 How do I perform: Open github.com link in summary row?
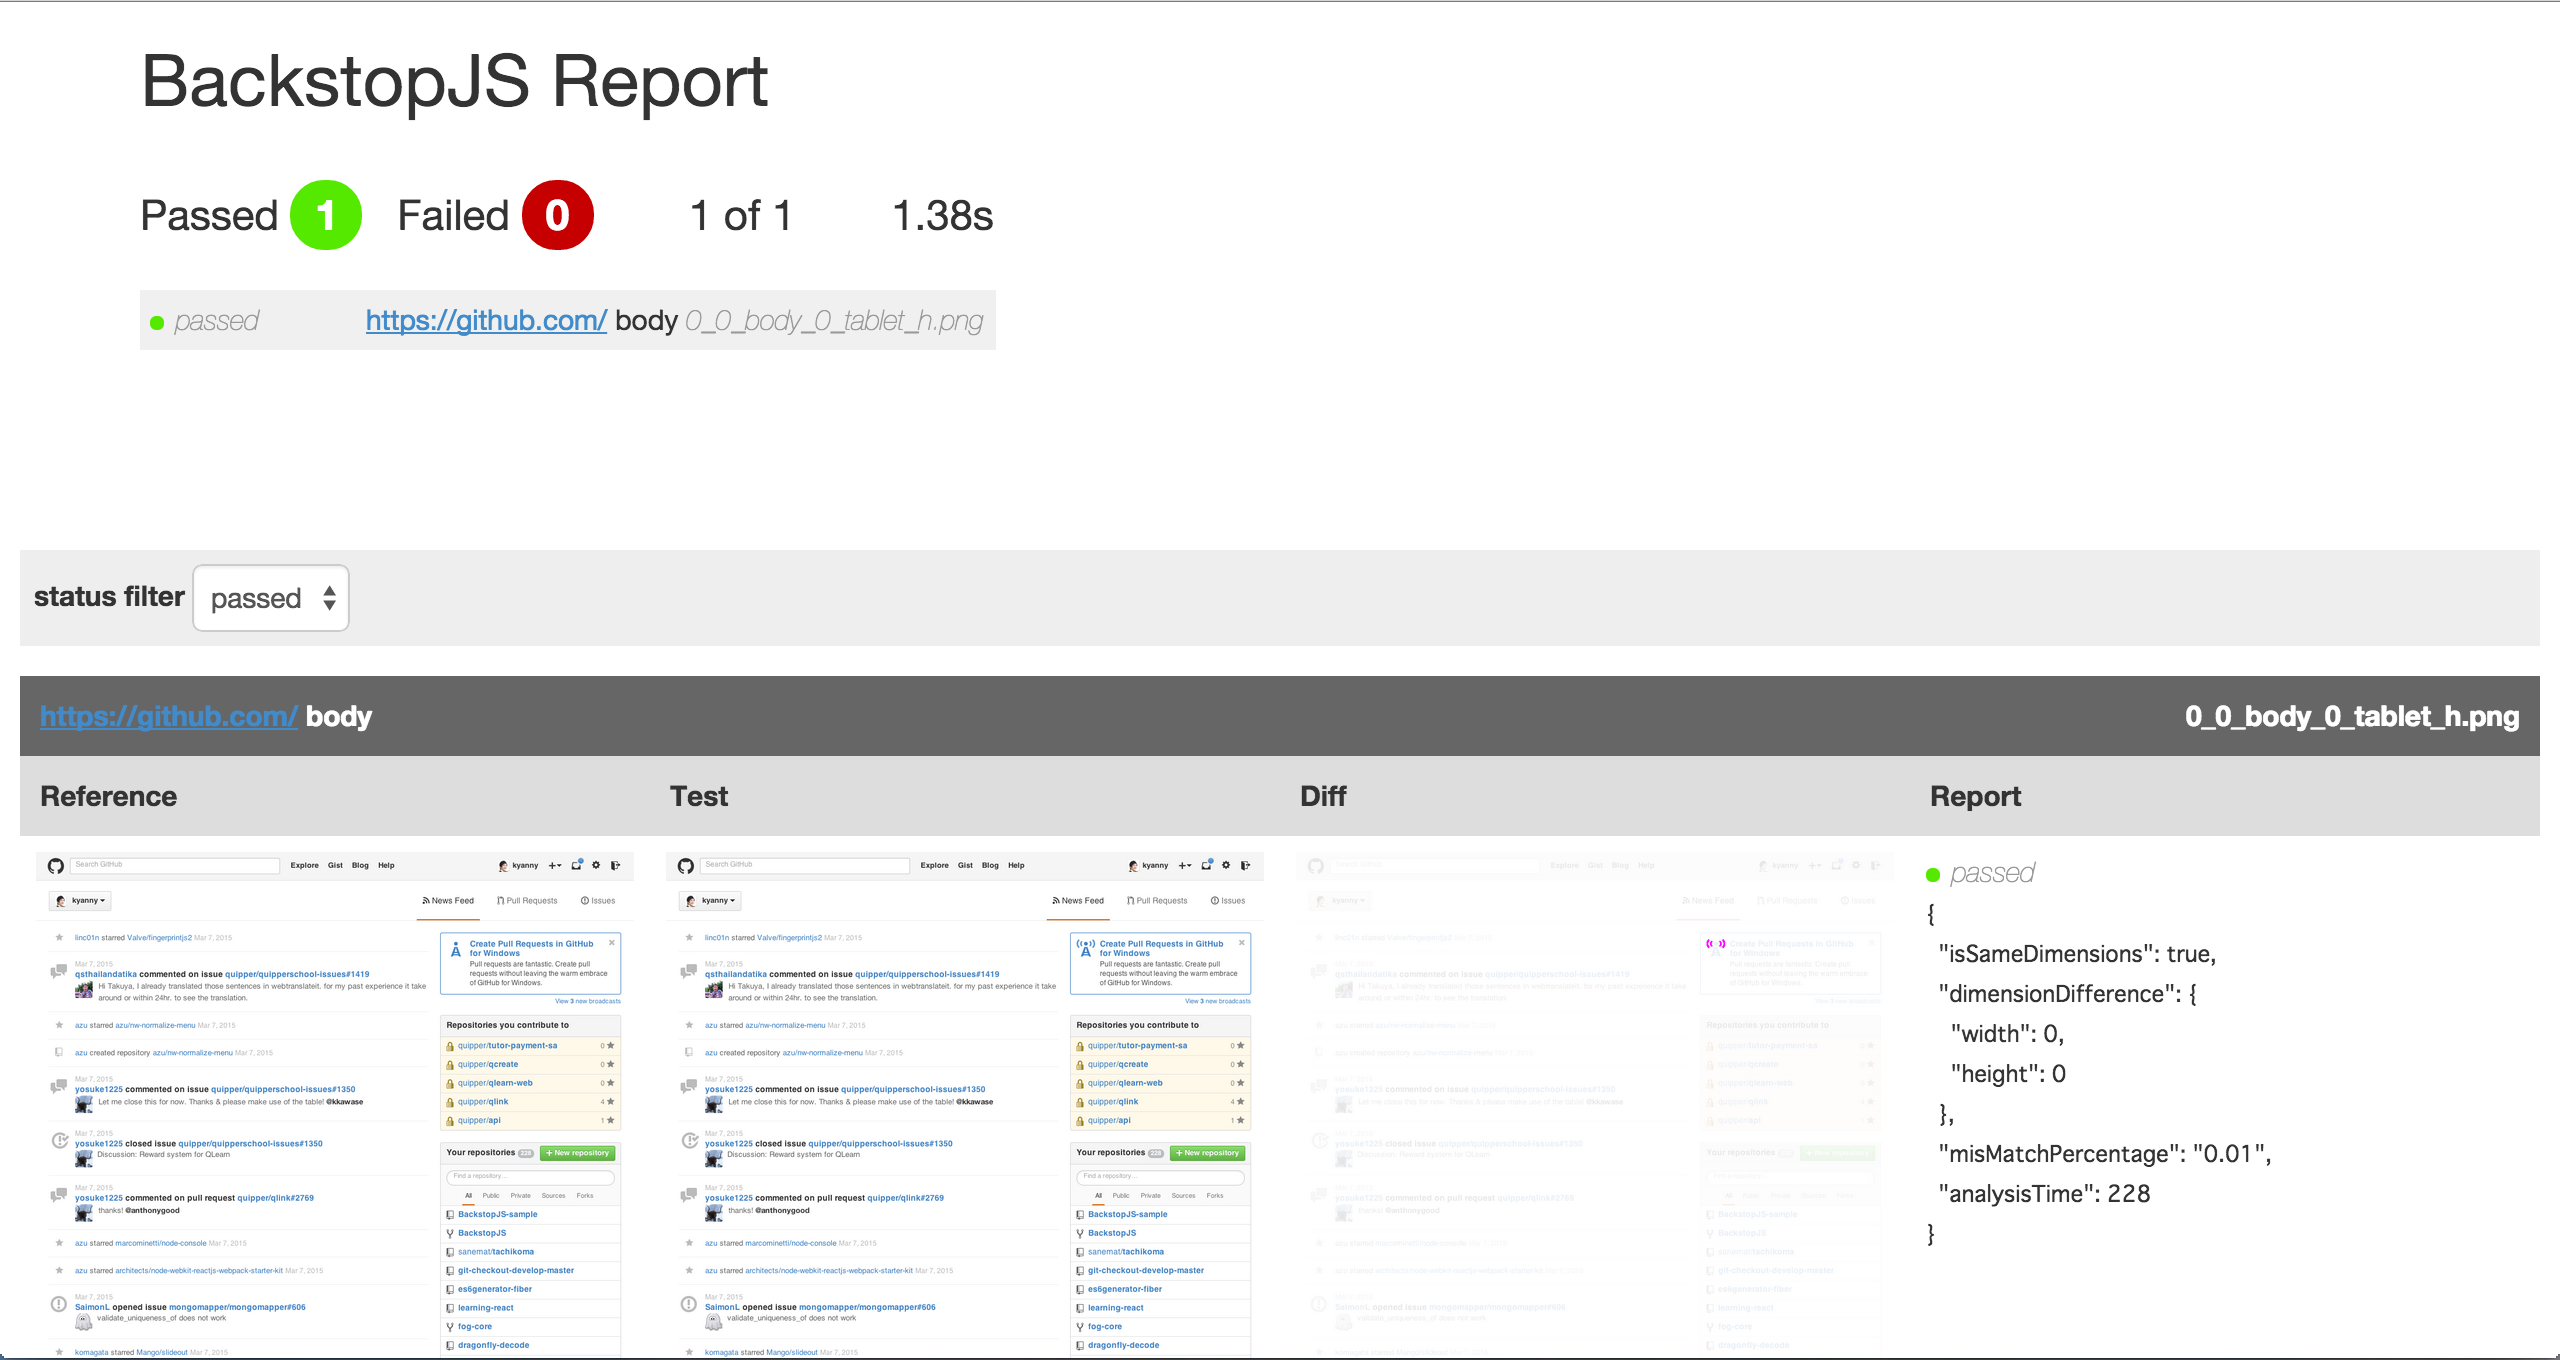(486, 321)
